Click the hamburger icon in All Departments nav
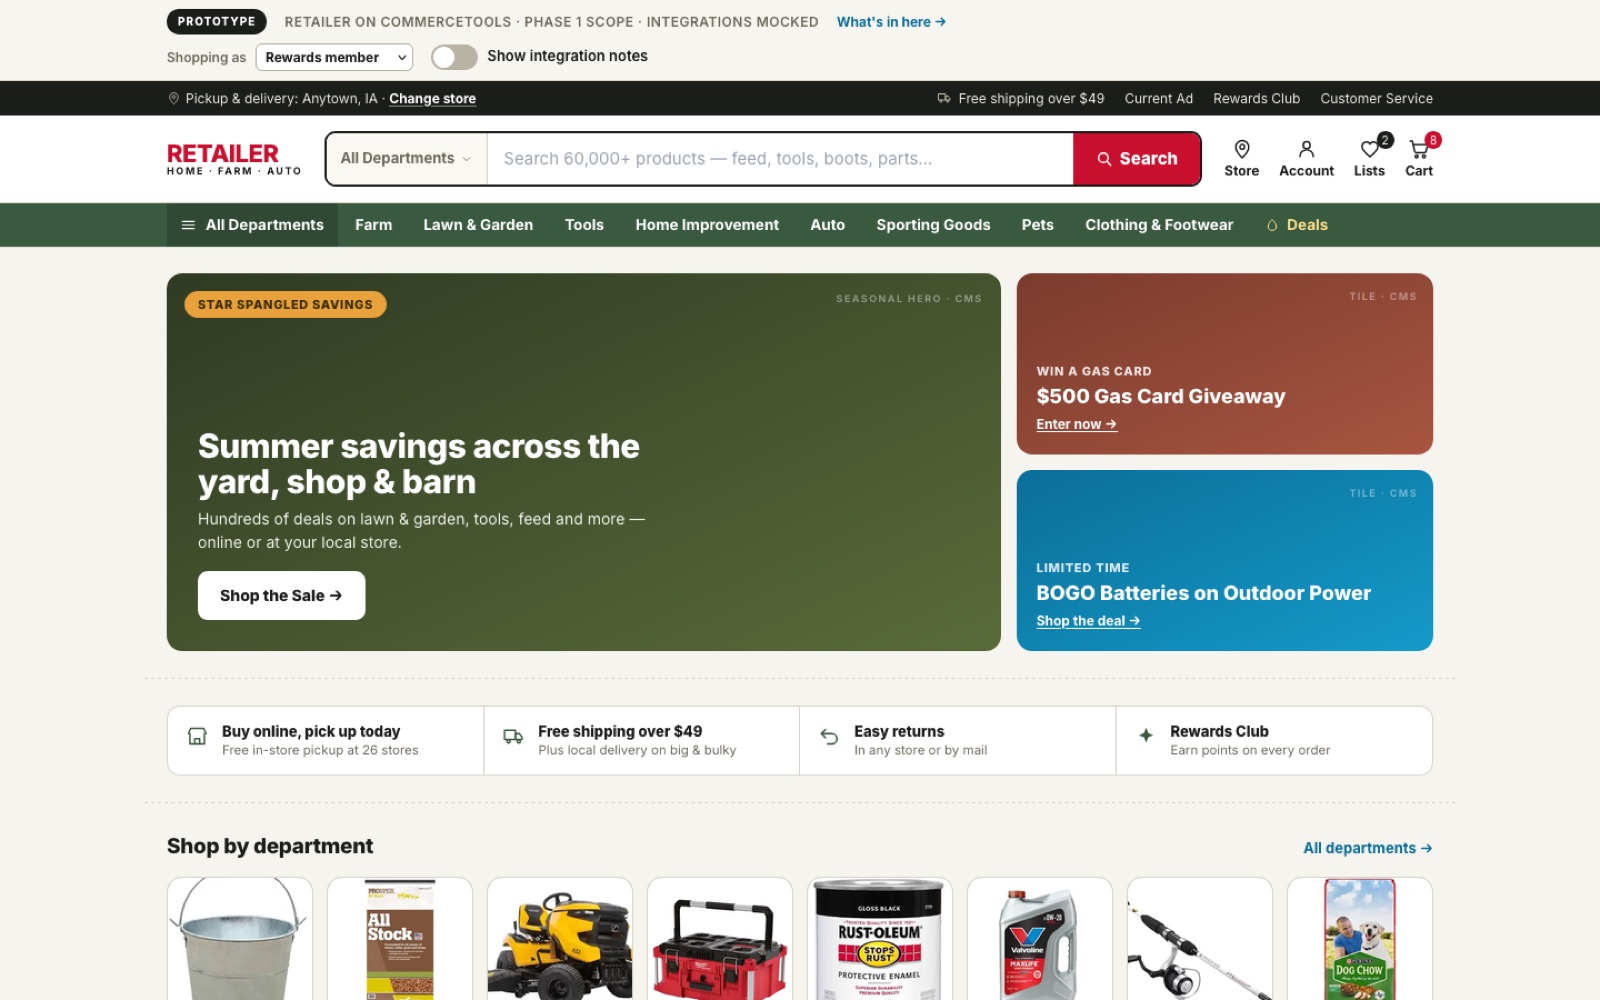 pos(188,225)
